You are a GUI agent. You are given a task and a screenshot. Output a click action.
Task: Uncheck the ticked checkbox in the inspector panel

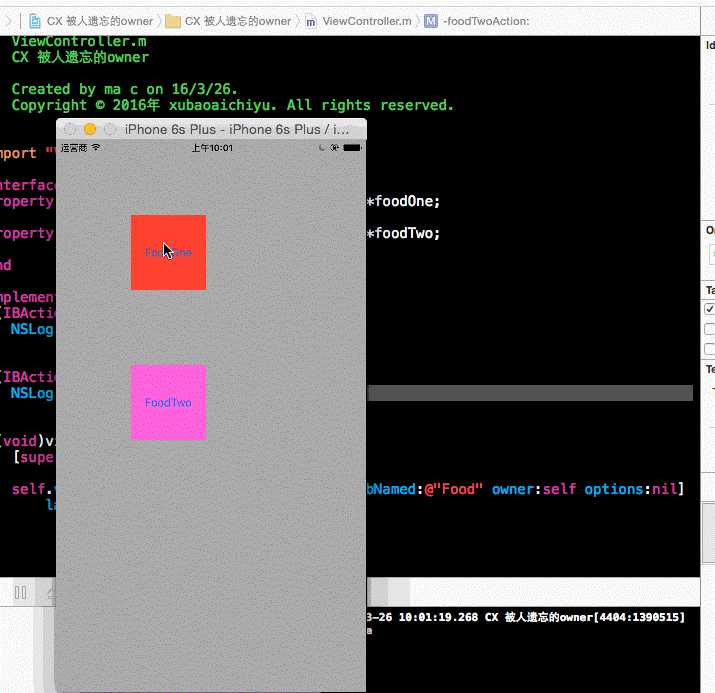tap(709, 309)
